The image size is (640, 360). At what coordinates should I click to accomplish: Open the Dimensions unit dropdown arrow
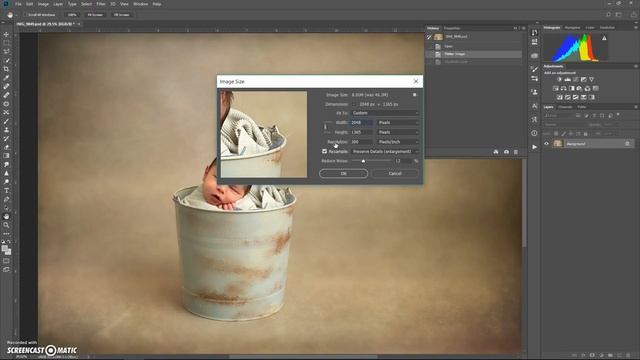coord(354,104)
